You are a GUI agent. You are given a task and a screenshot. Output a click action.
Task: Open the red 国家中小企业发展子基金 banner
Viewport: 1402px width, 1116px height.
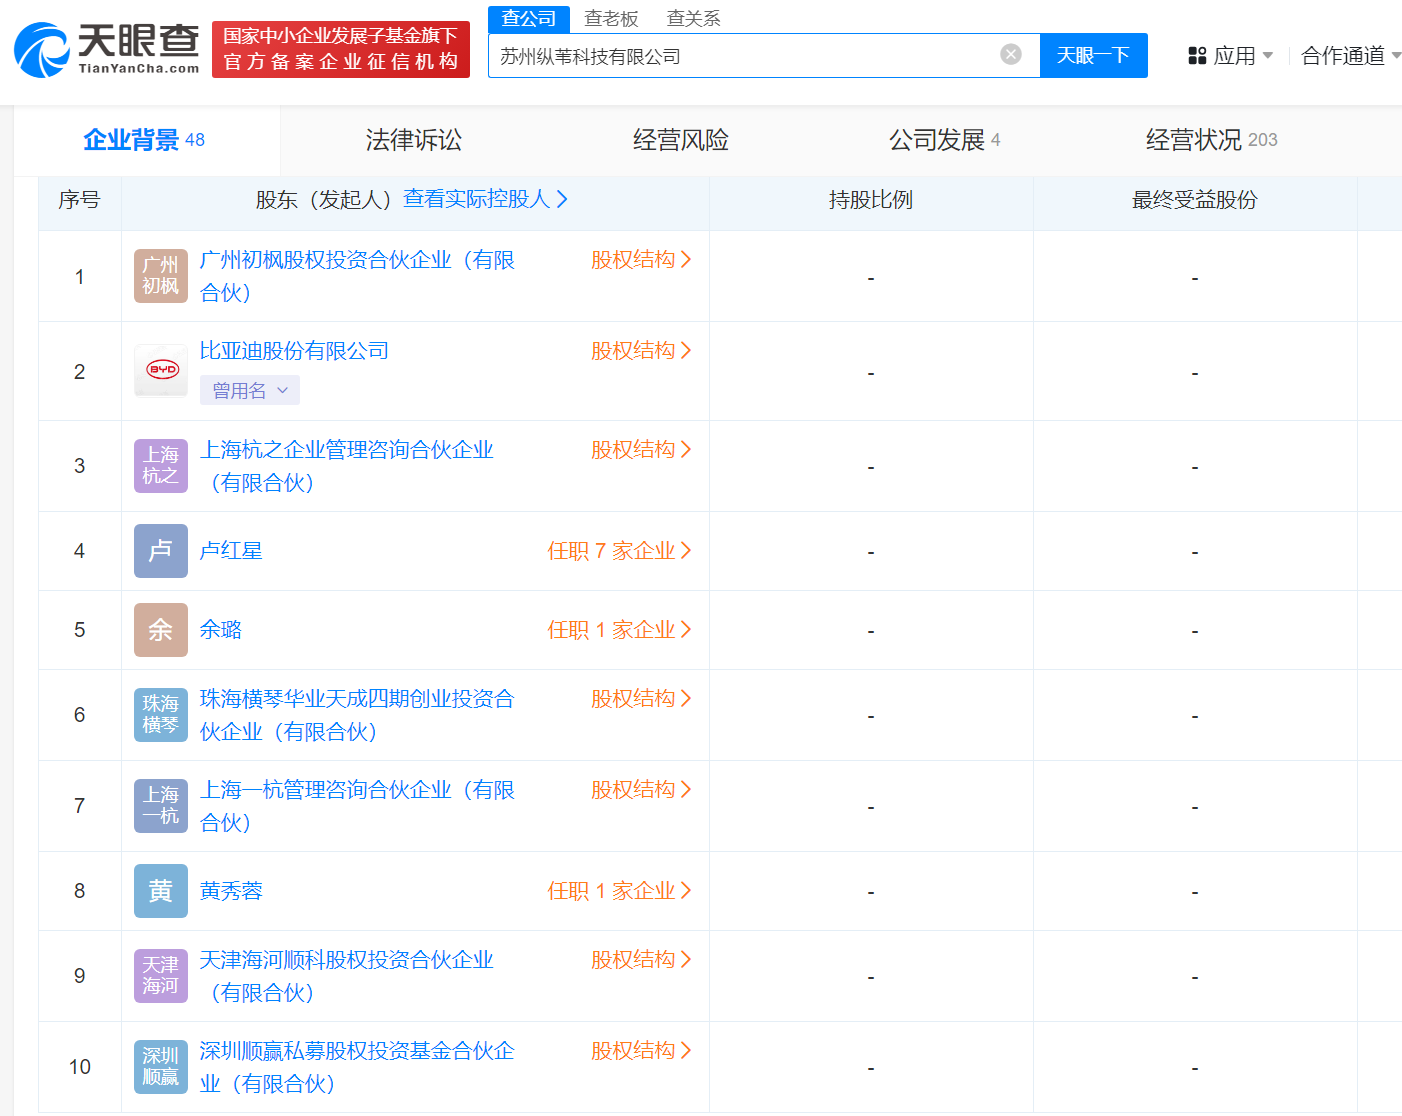pos(341,49)
